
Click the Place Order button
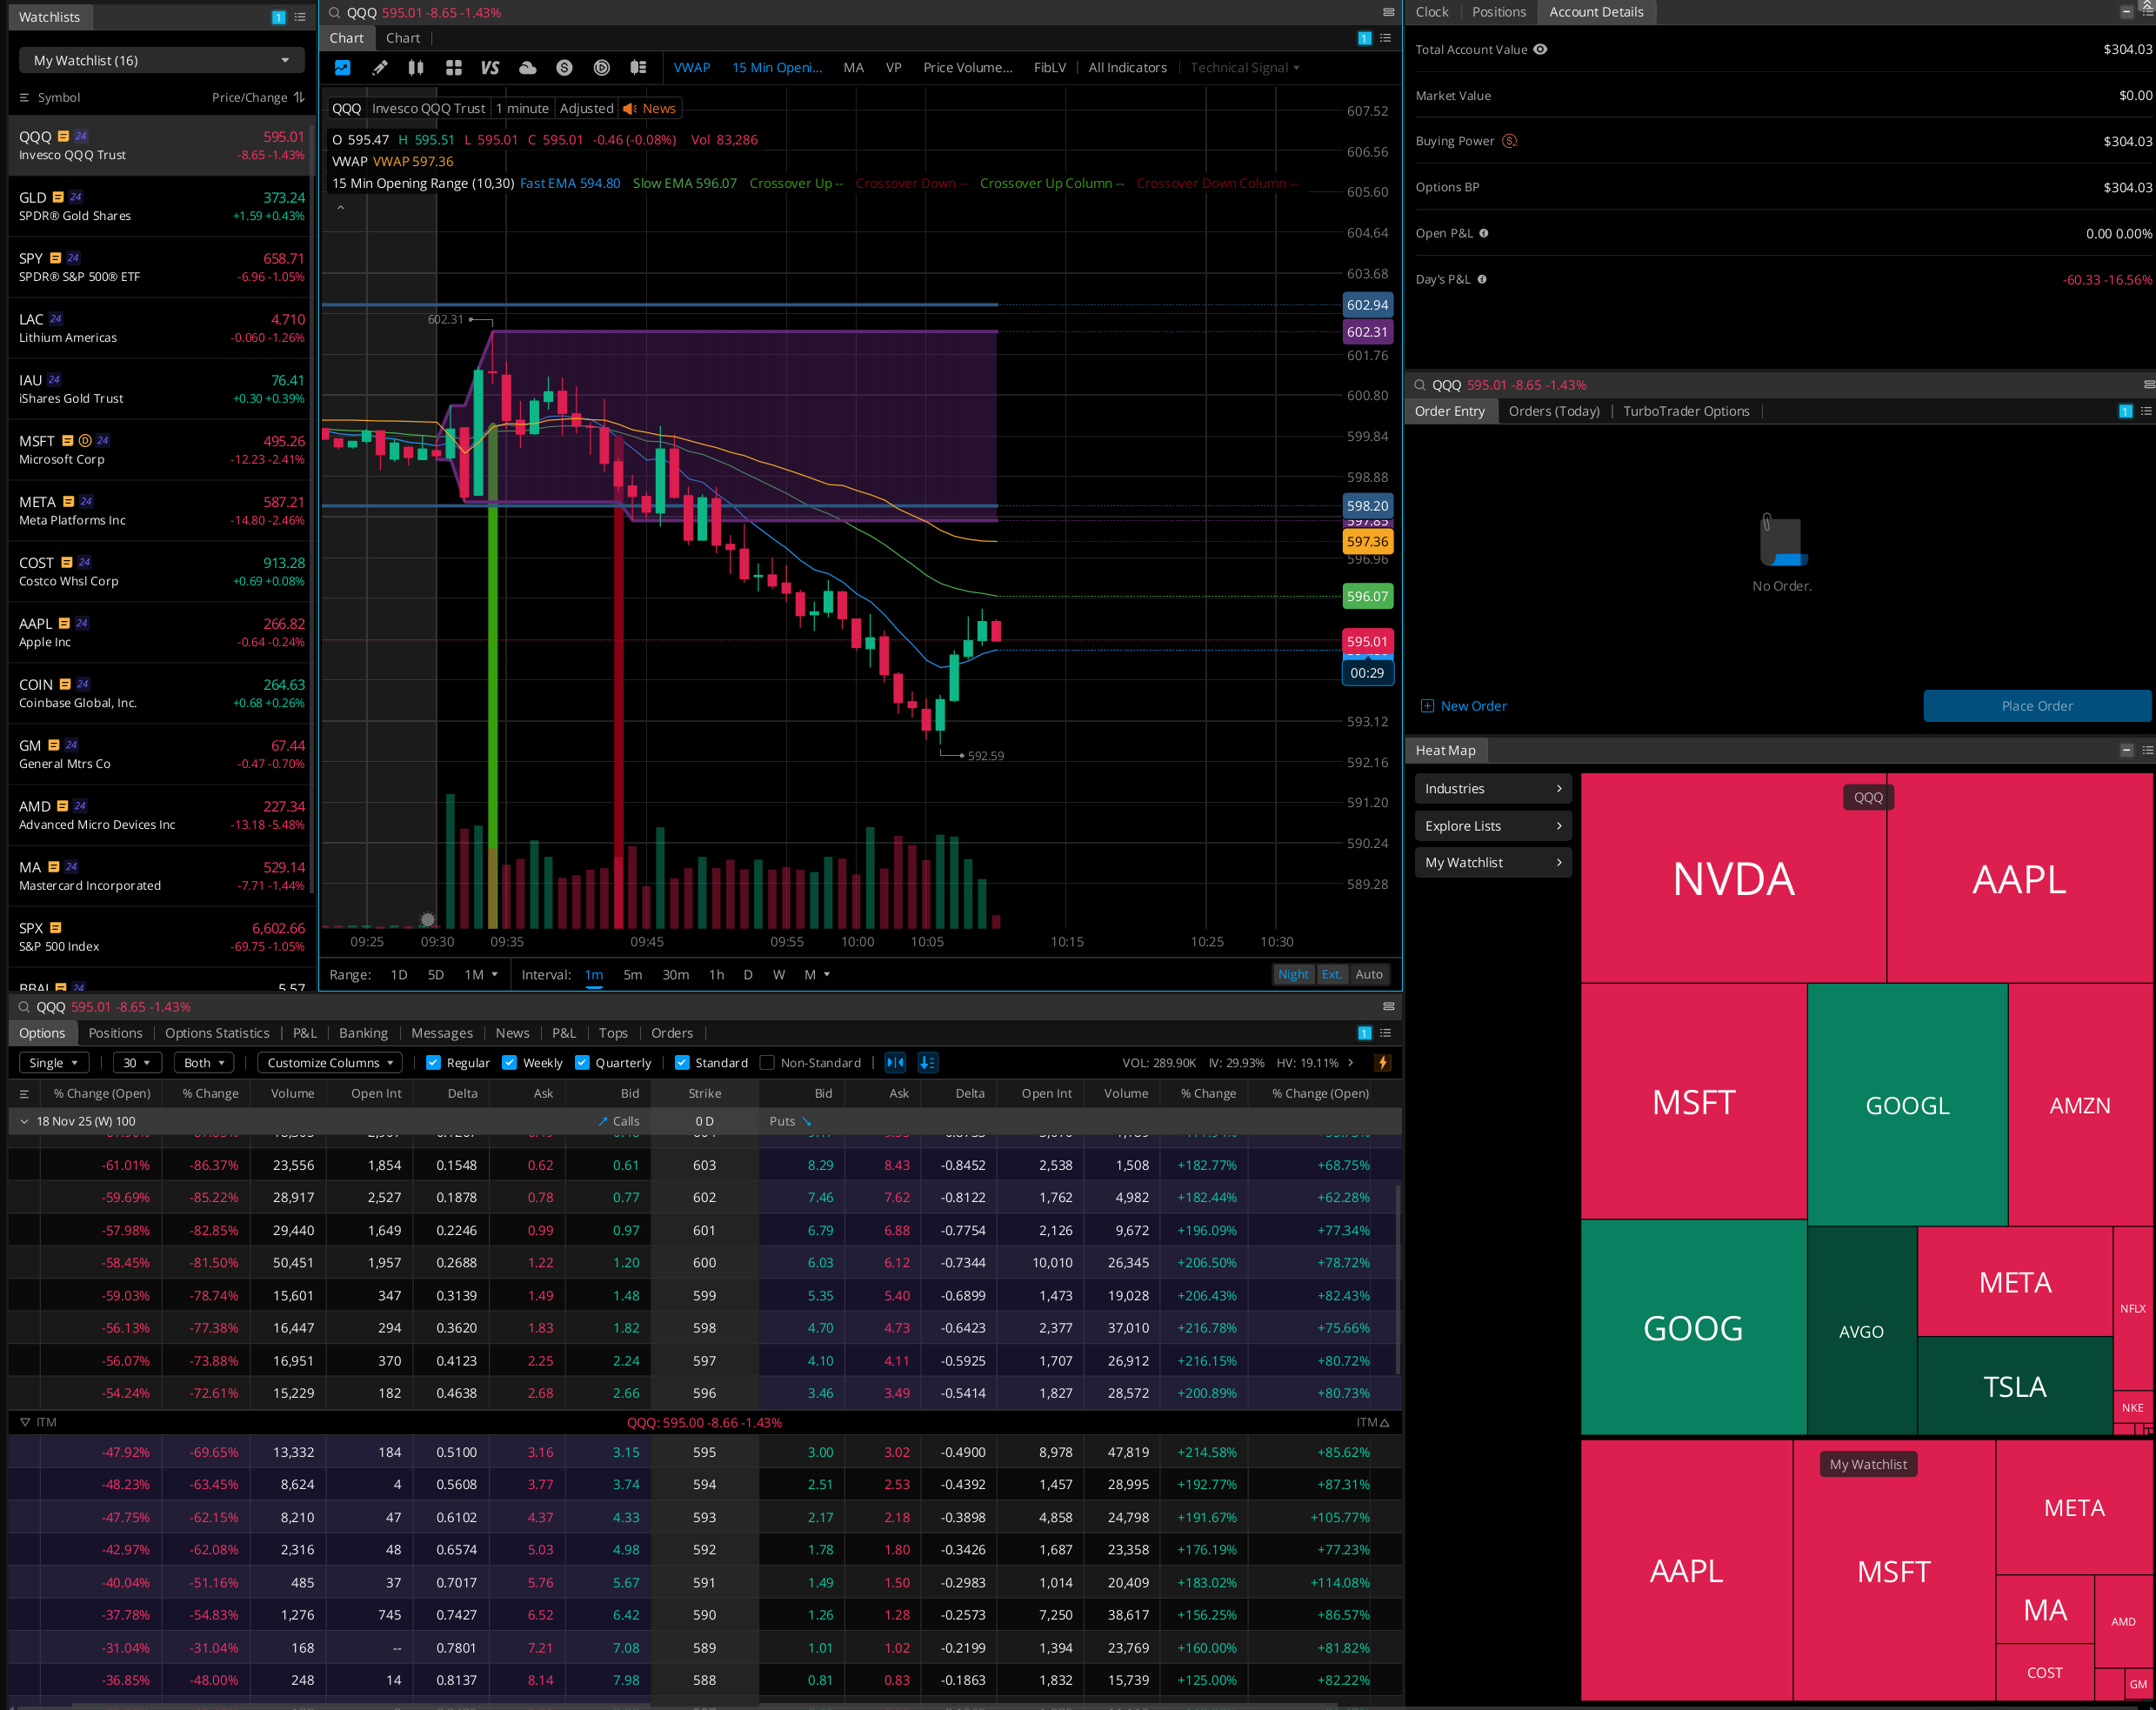coord(2036,706)
